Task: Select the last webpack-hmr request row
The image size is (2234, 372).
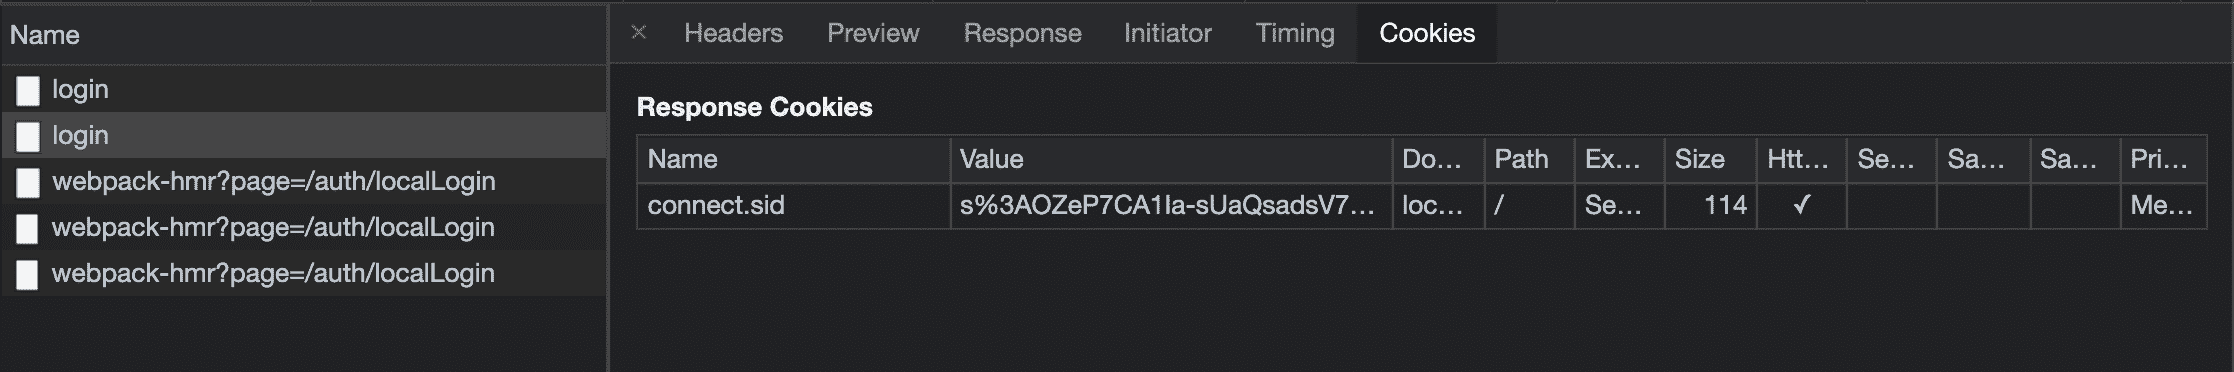Action: (x=303, y=273)
